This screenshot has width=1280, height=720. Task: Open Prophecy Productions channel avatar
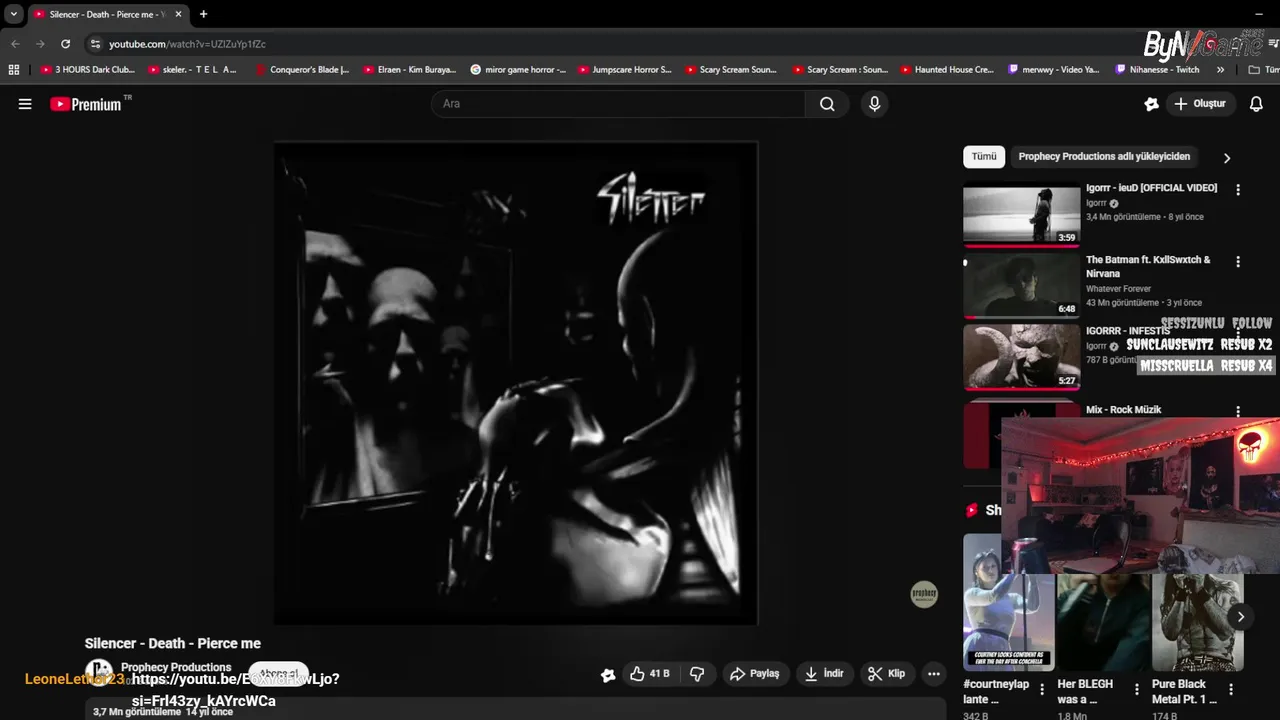pyautogui.click(x=98, y=672)
